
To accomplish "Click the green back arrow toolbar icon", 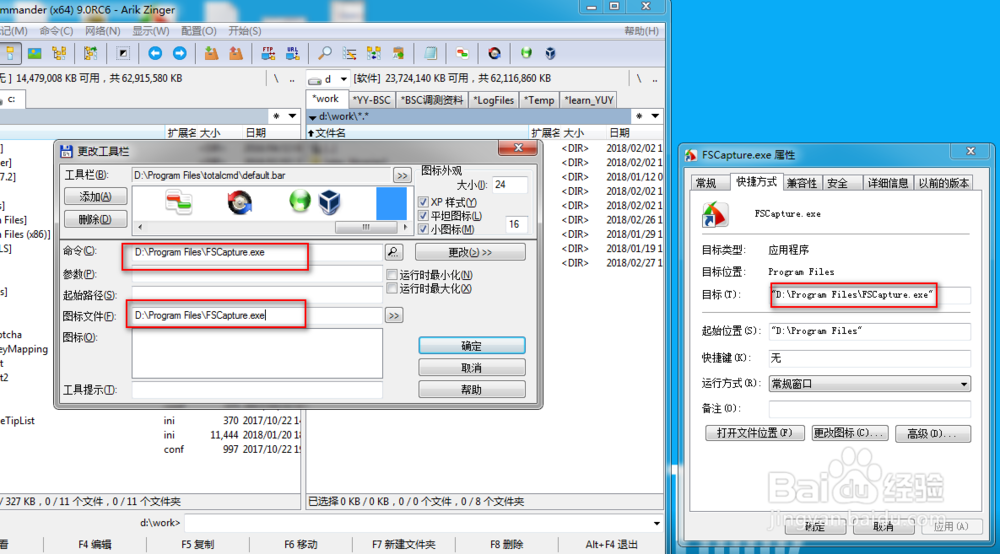I will [x=155, y=54].
